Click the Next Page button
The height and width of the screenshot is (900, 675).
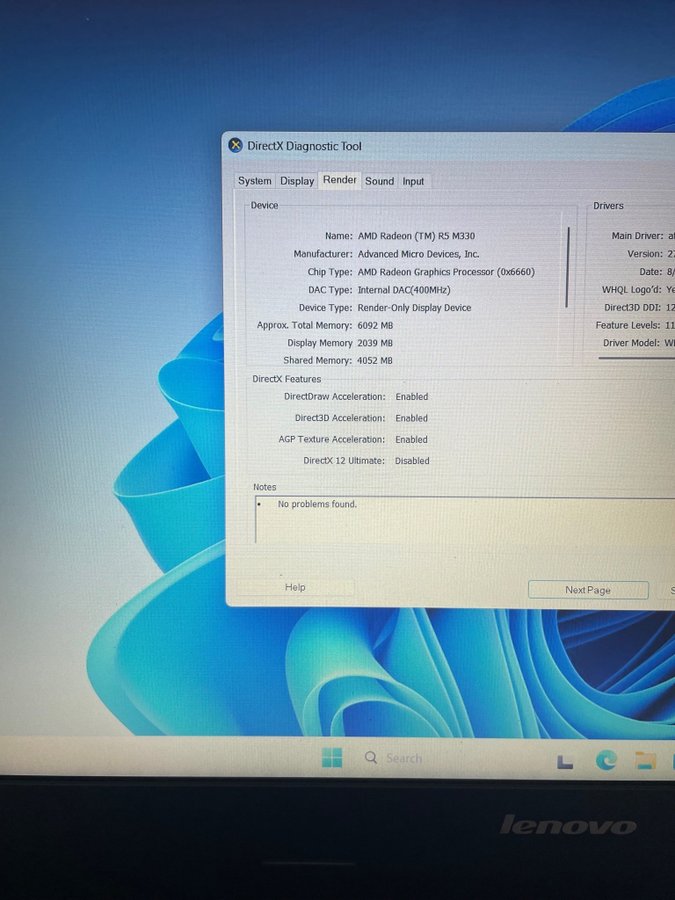coord(587,590)
